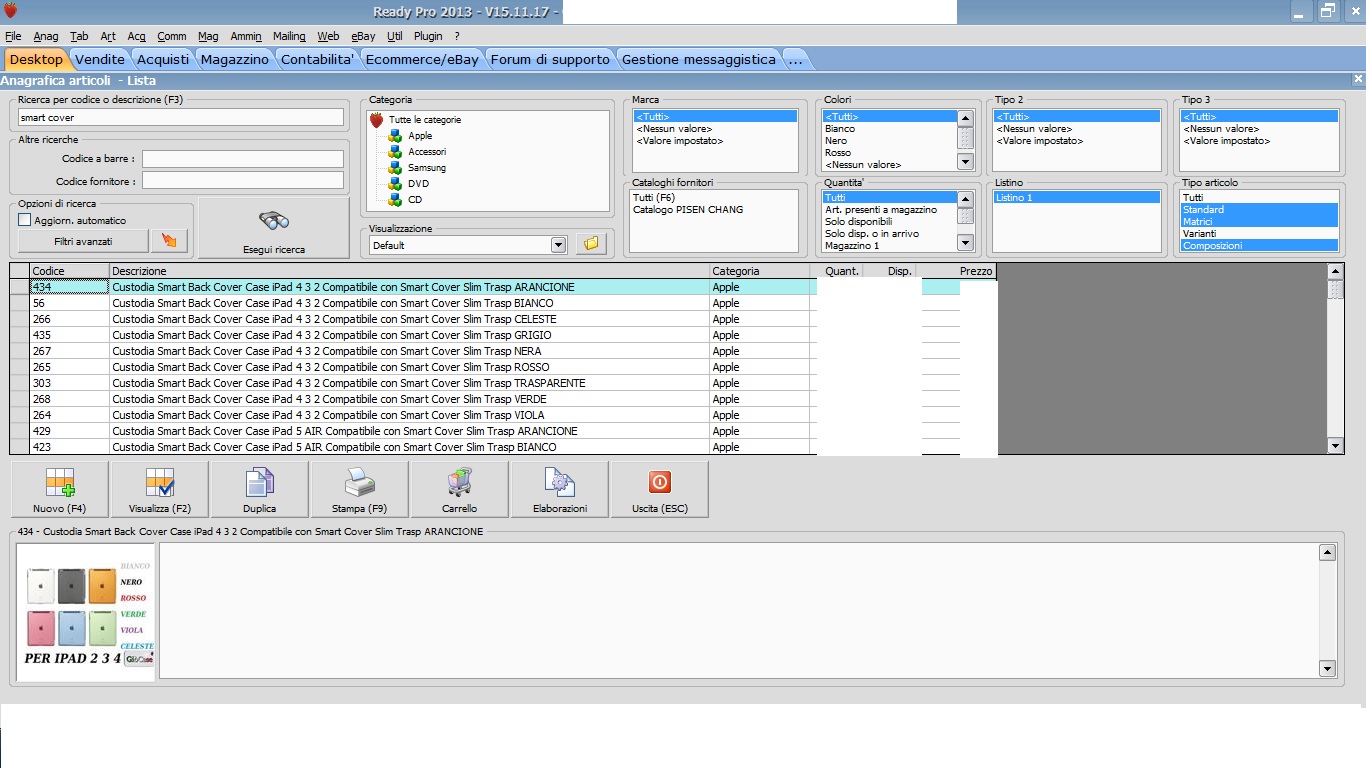Click the Codice a barre input field

coord(243,159)
